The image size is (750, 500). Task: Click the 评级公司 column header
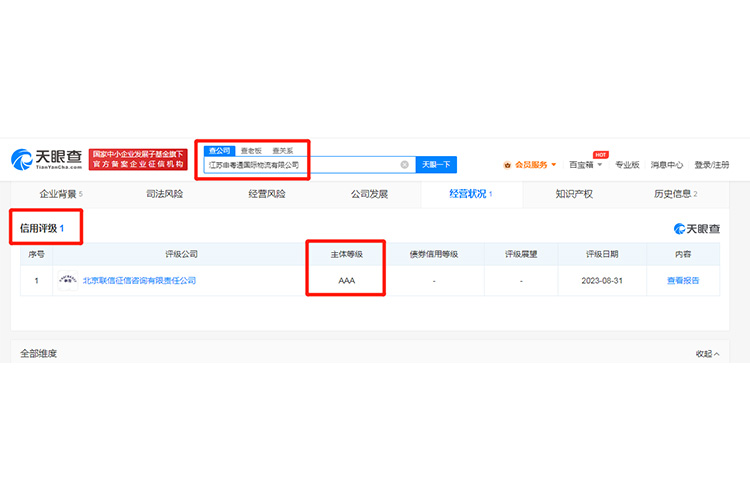(x=181, y=254)
